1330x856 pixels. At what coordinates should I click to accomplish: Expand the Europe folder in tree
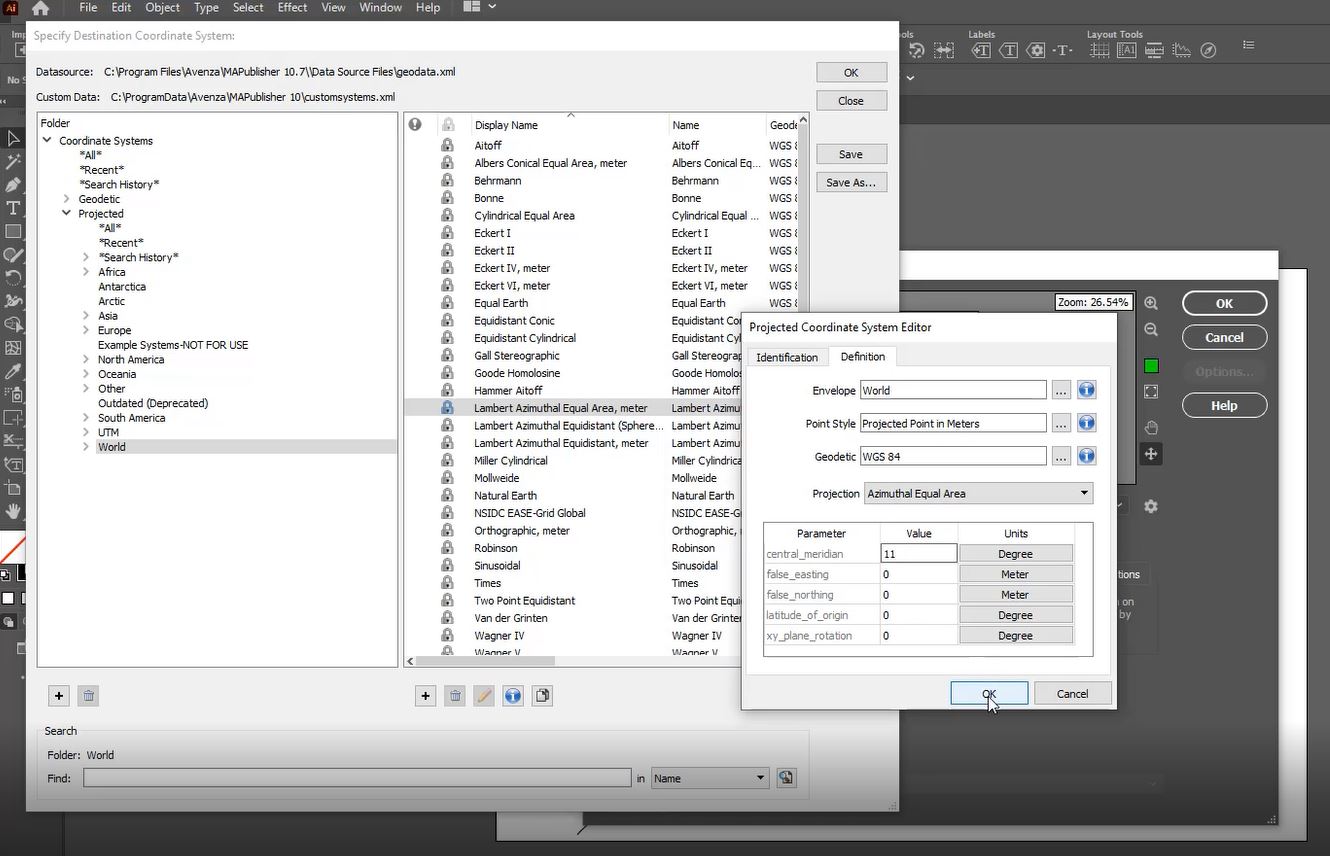coord(87,330)
